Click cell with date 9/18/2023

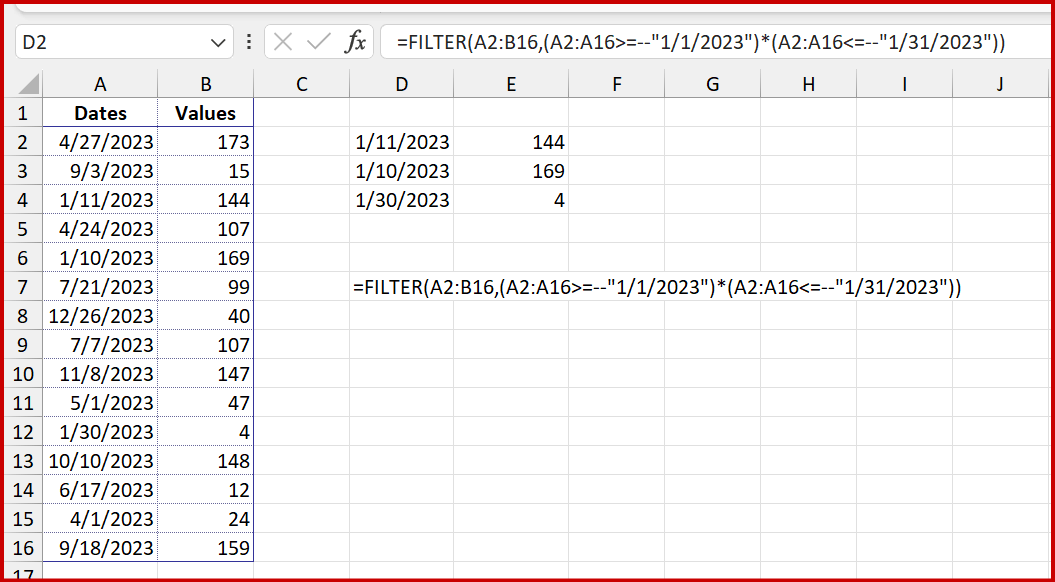coord(100,547)
